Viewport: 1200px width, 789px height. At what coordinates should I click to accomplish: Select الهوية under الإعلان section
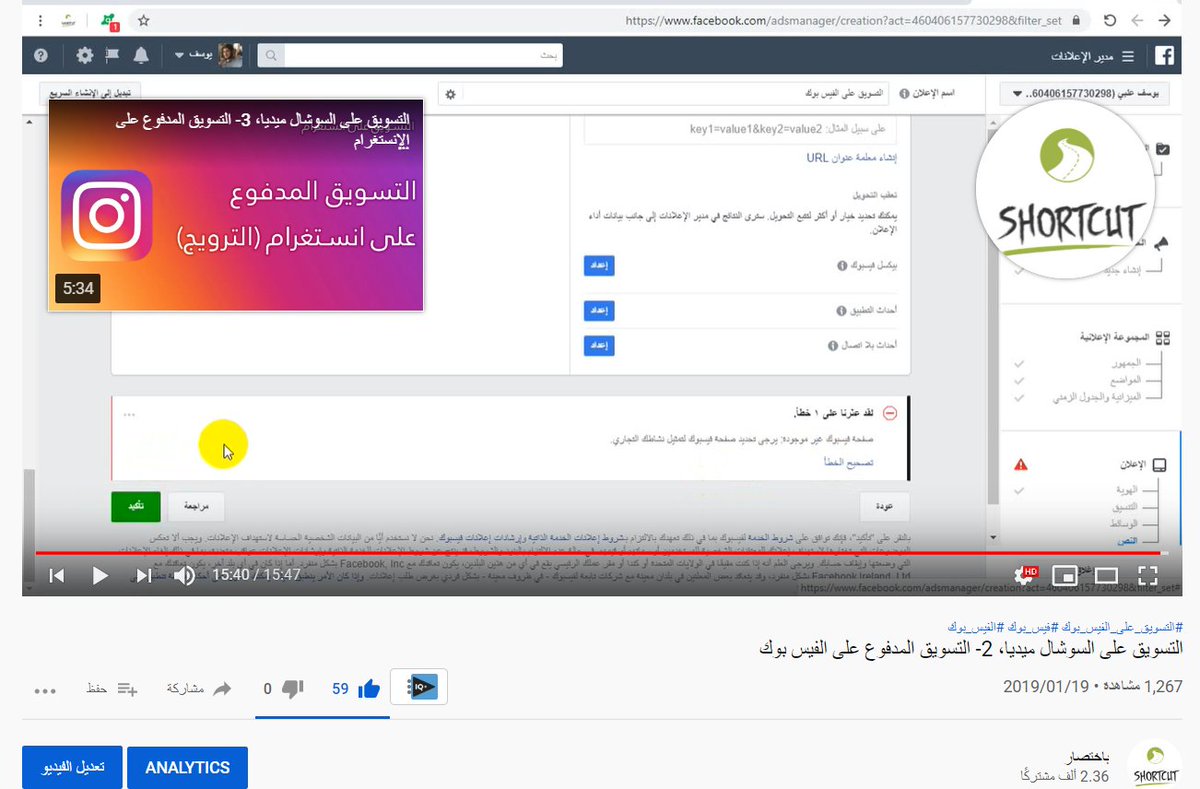[1128, 490]
